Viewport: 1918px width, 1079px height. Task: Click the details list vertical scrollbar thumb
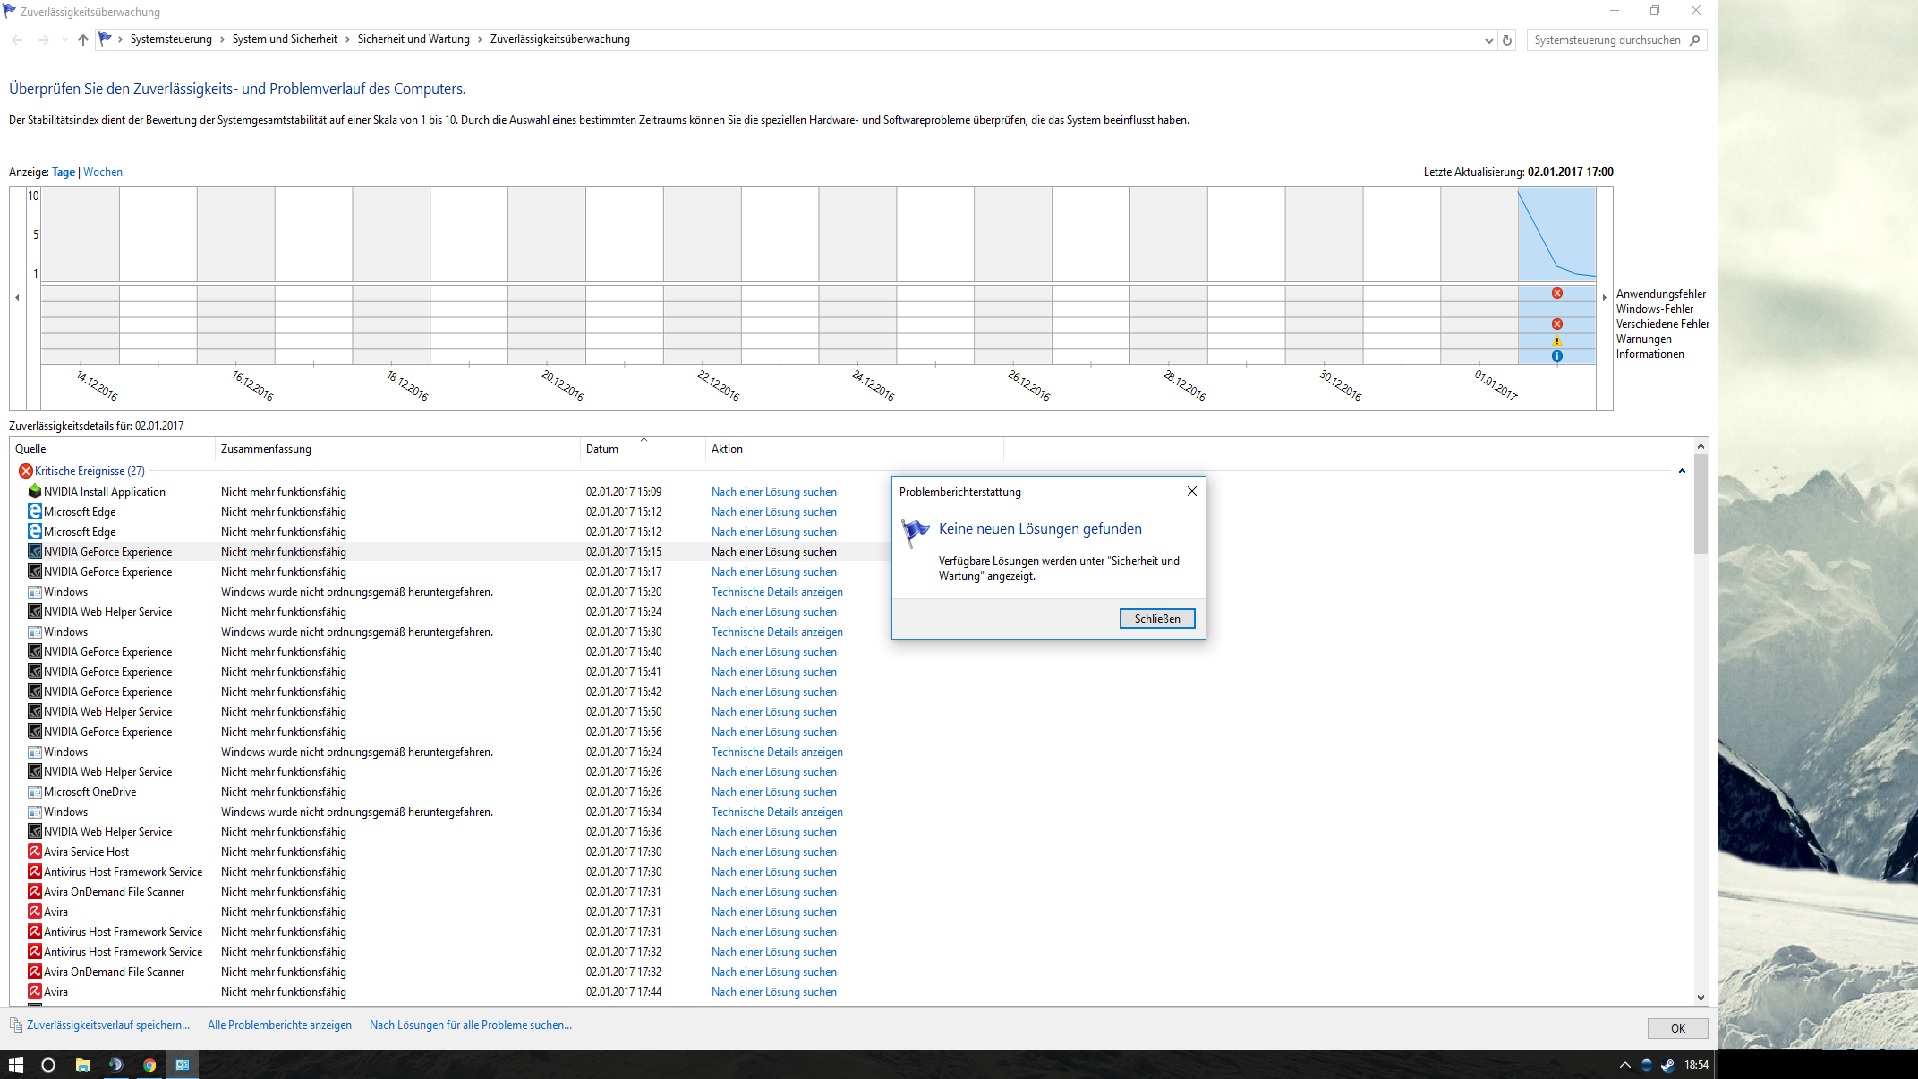1700,504
